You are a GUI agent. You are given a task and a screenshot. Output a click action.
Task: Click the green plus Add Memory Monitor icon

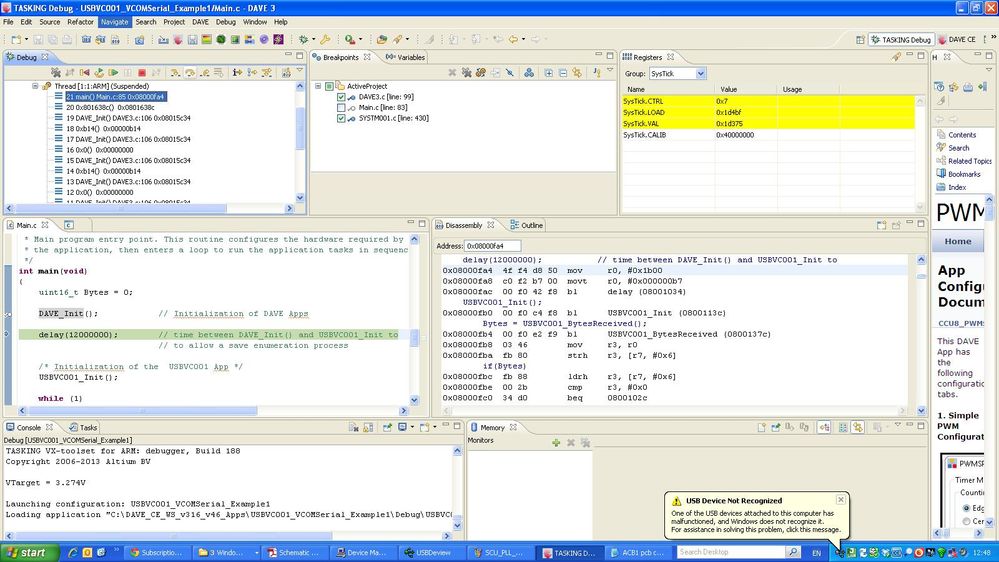pyautogui.click(x=556, y=442)
